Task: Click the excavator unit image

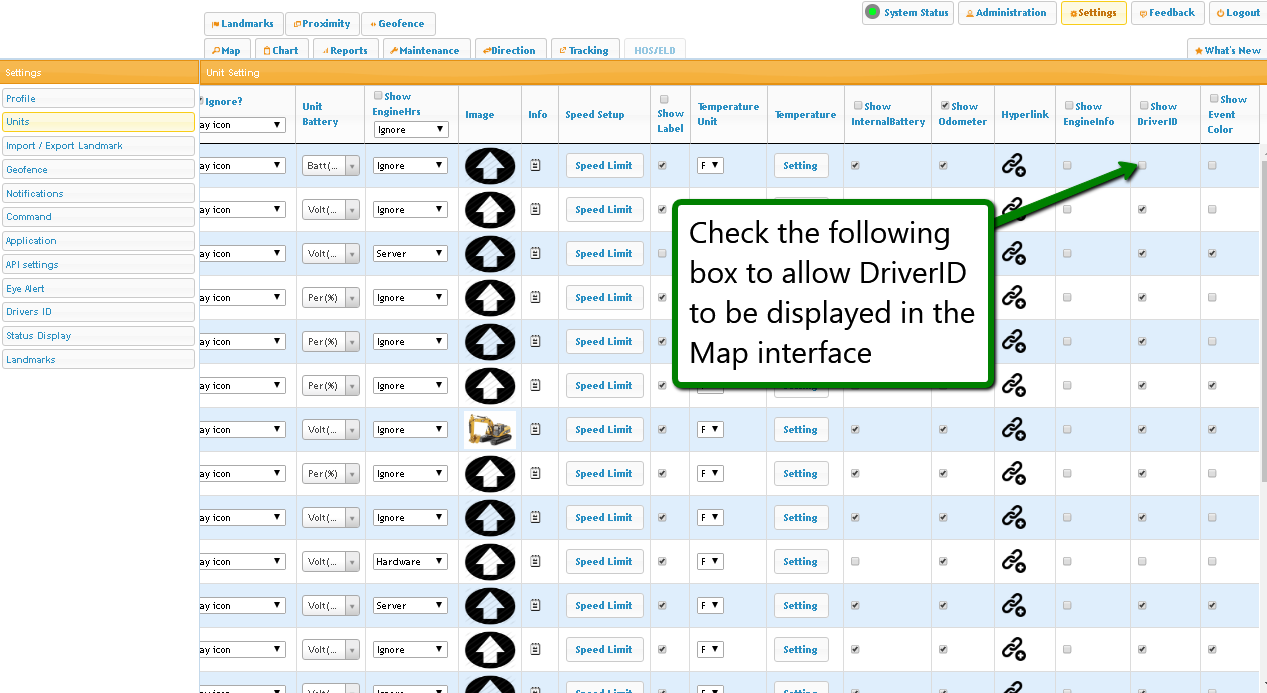Action: [x=490, y=430]
